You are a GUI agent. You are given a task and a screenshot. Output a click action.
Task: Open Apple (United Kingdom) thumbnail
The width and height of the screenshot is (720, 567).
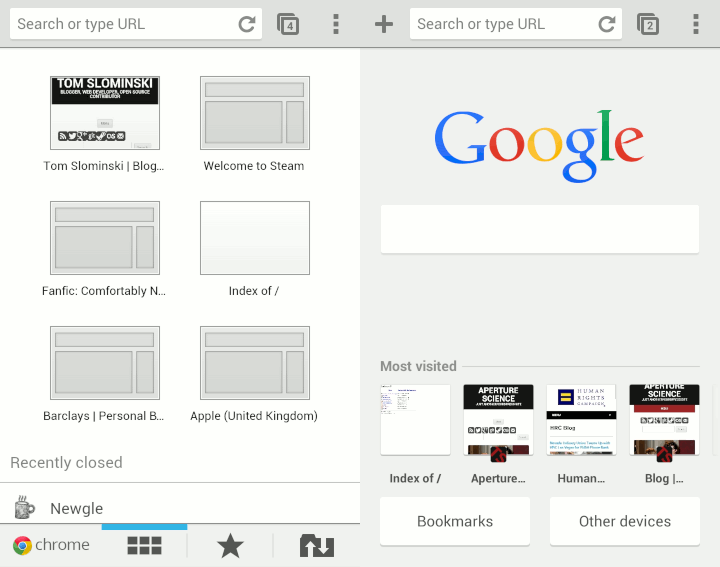pos(255,363)
